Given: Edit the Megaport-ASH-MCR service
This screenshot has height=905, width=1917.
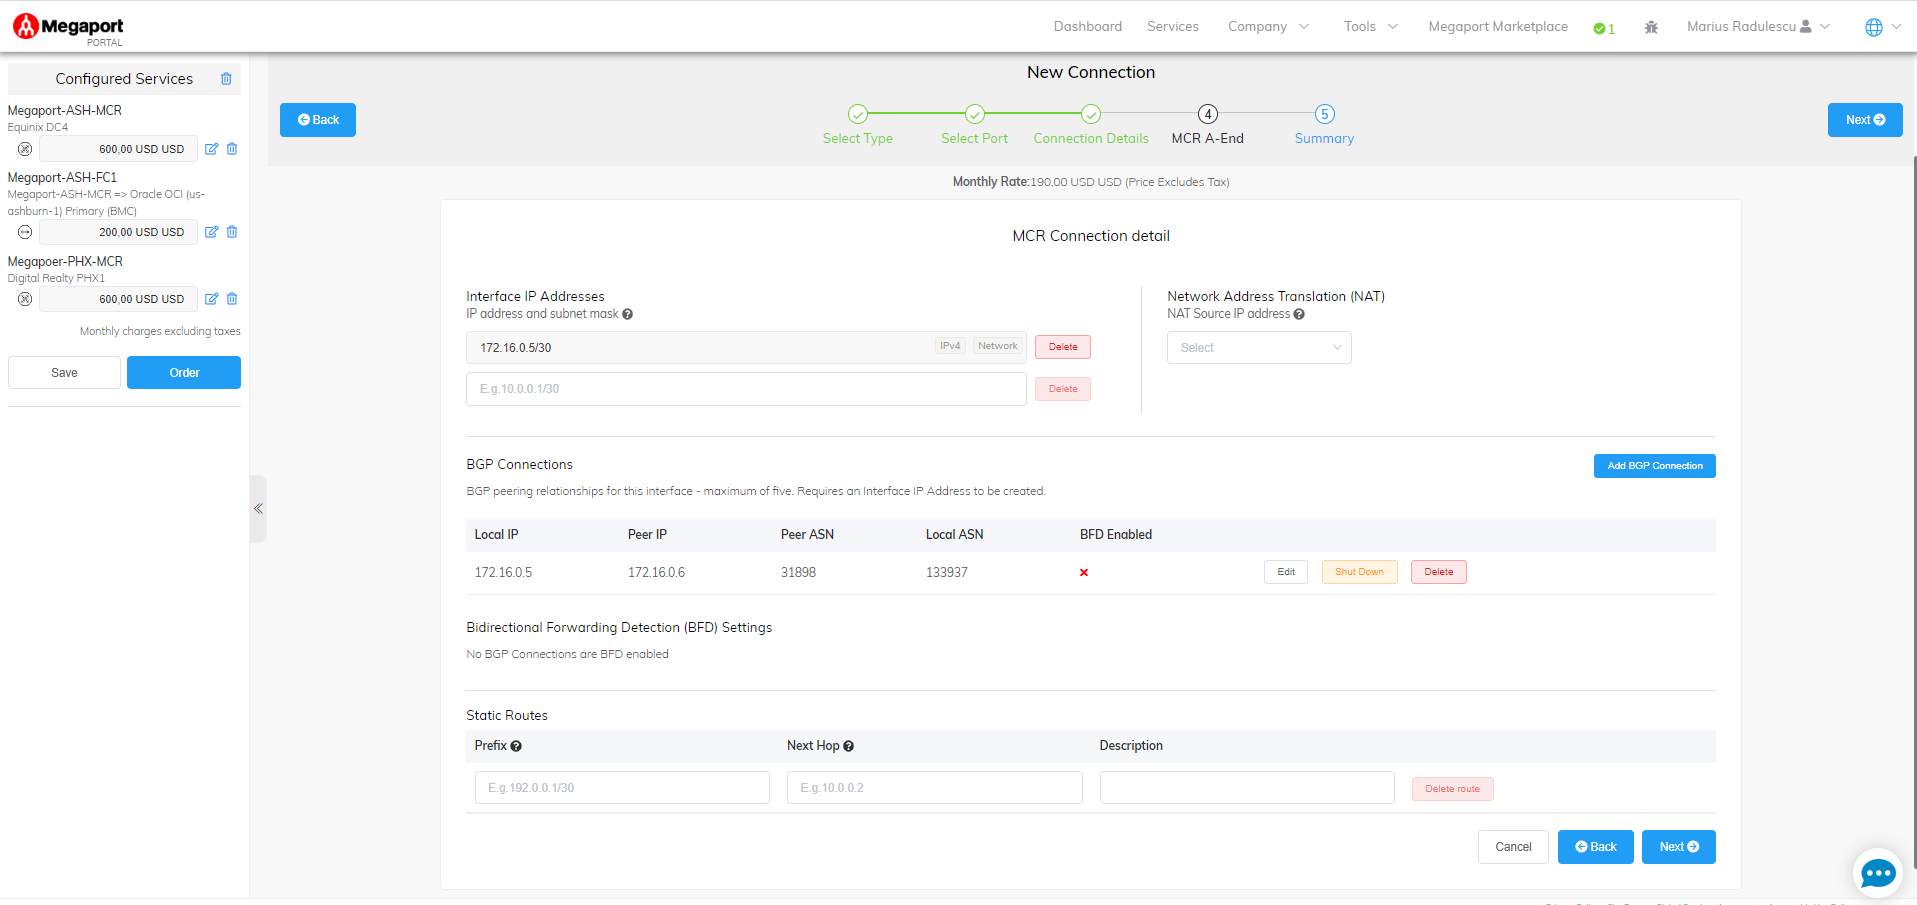Looking at the screenshot, I should 211,149.
